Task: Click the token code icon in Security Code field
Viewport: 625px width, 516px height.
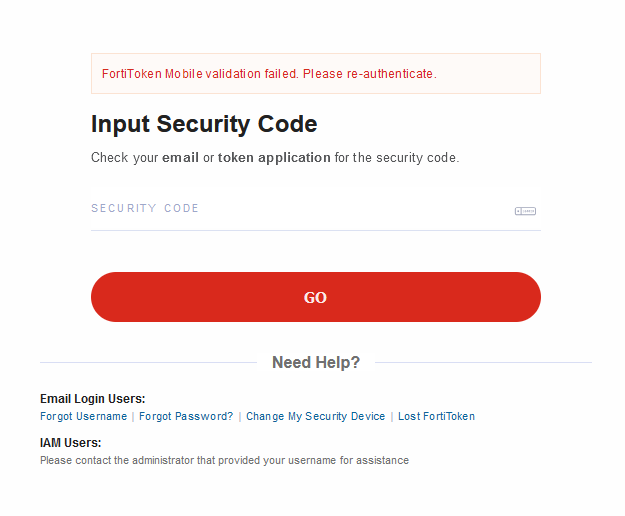Action: click(x=525, y=211)
